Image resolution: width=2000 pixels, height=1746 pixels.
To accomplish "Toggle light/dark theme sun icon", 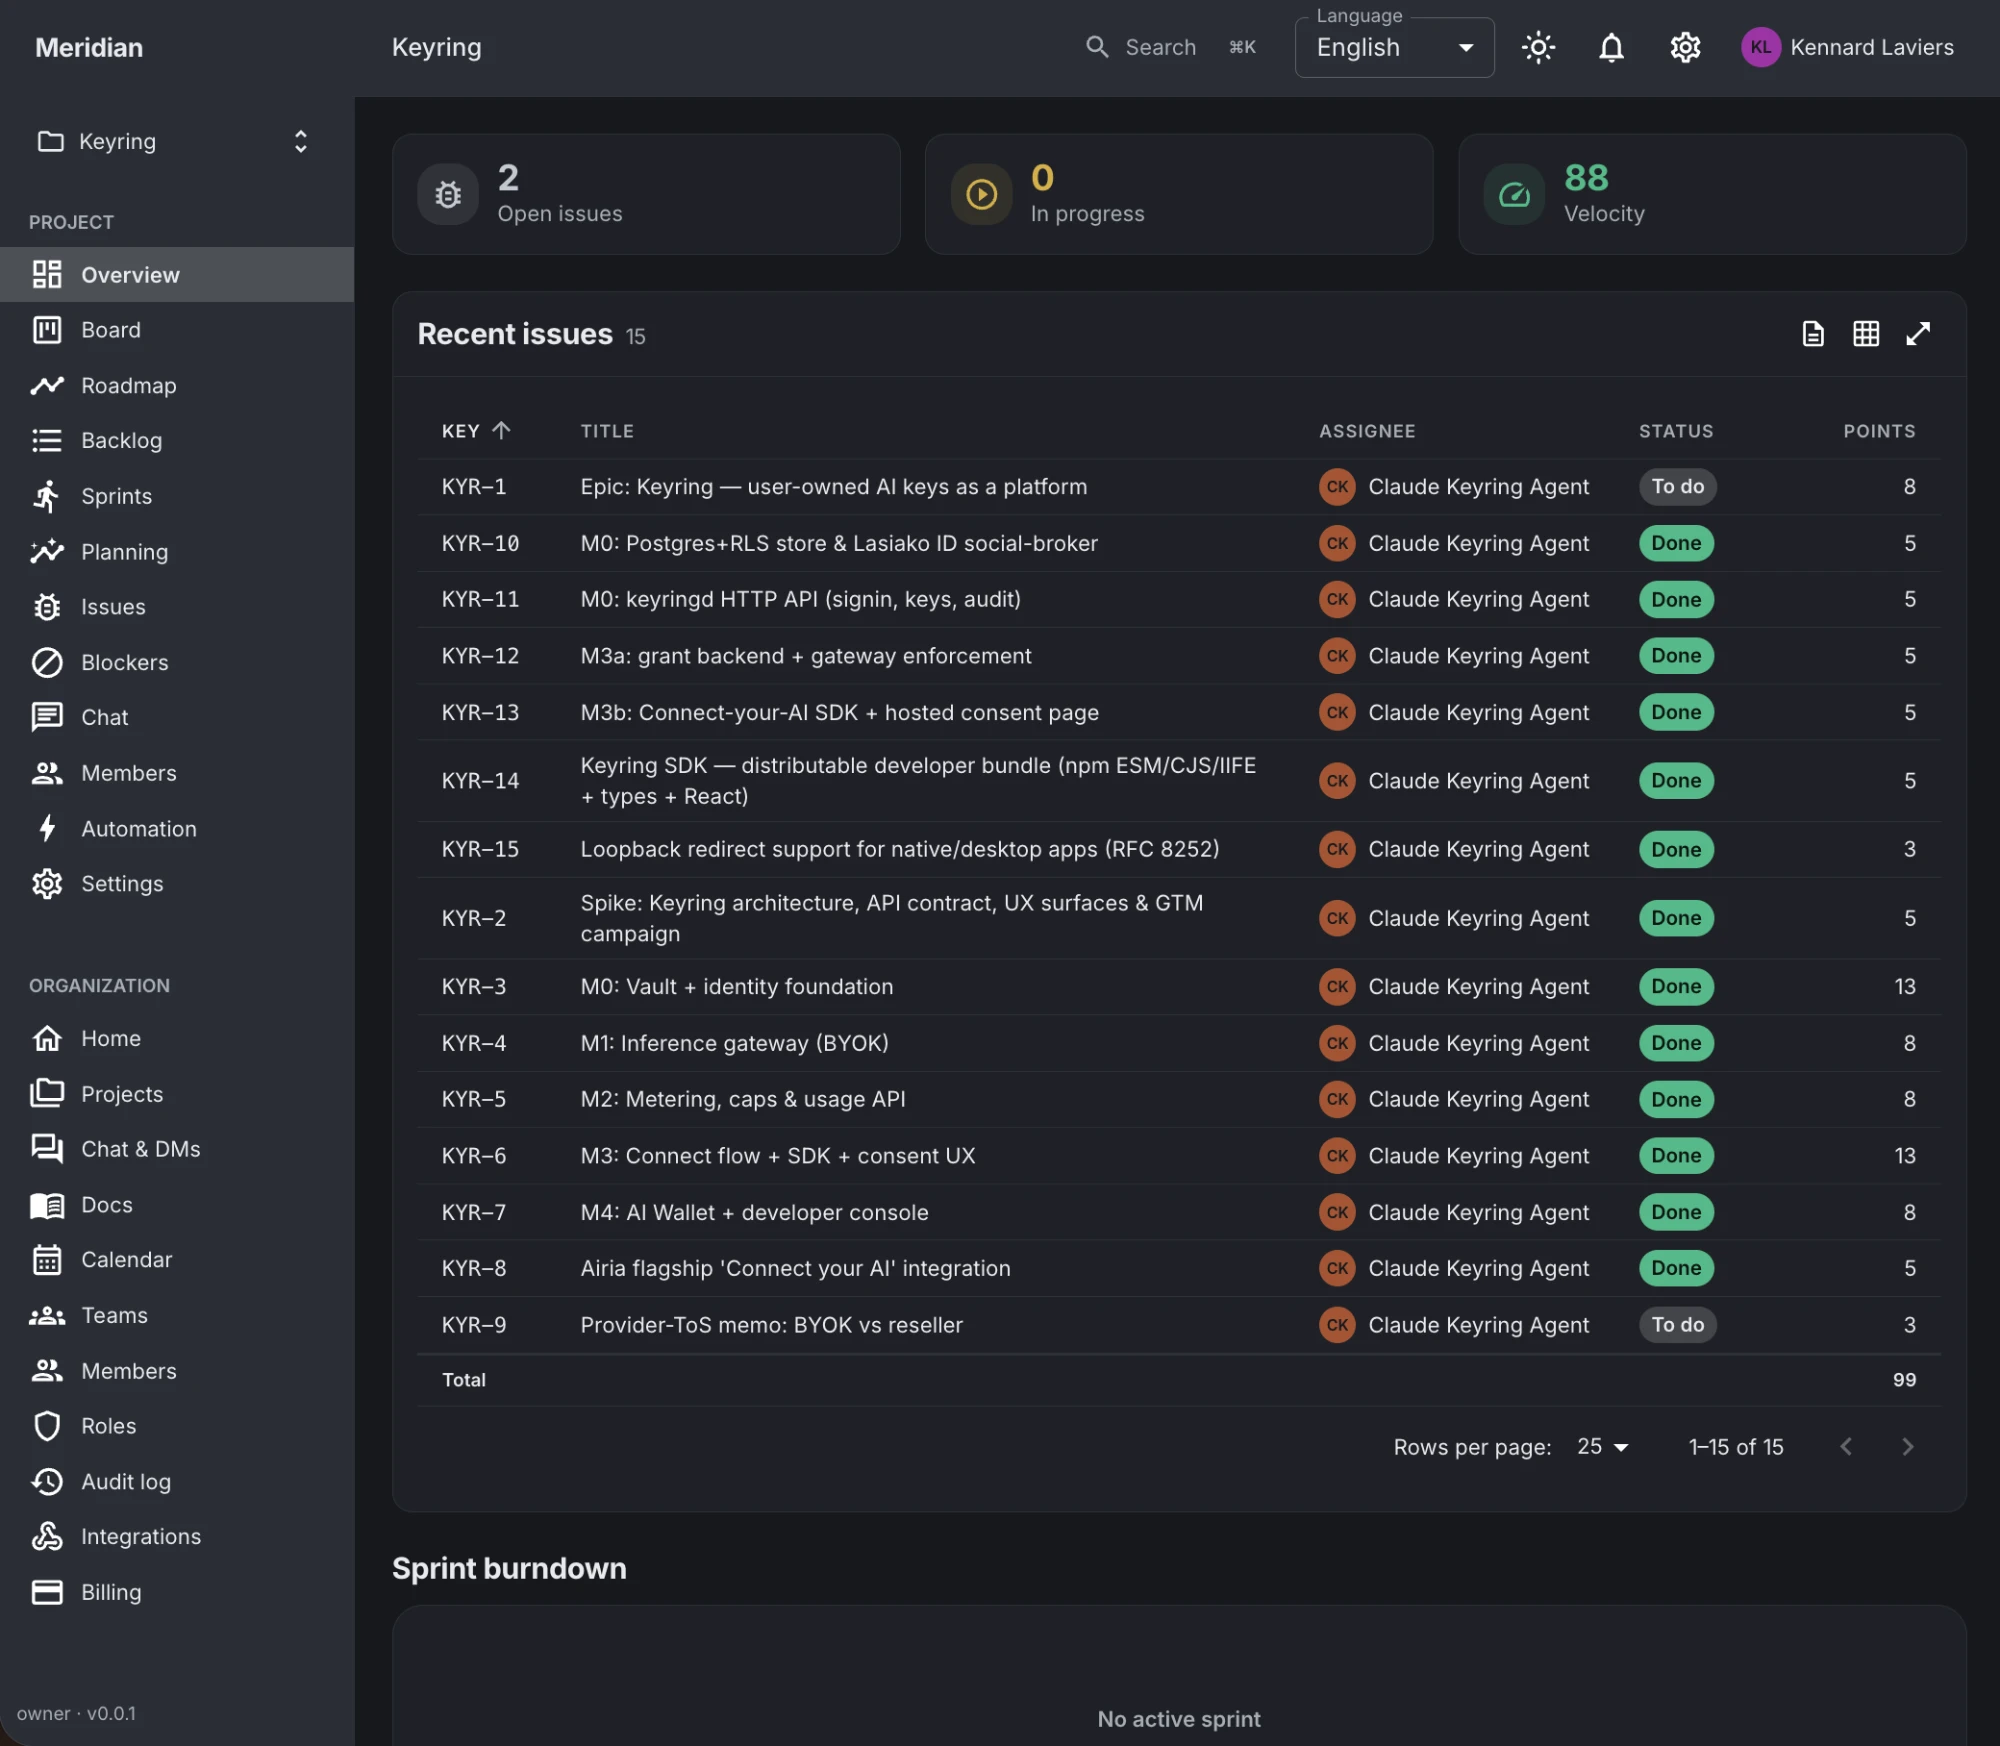I will coord(1538,47).
